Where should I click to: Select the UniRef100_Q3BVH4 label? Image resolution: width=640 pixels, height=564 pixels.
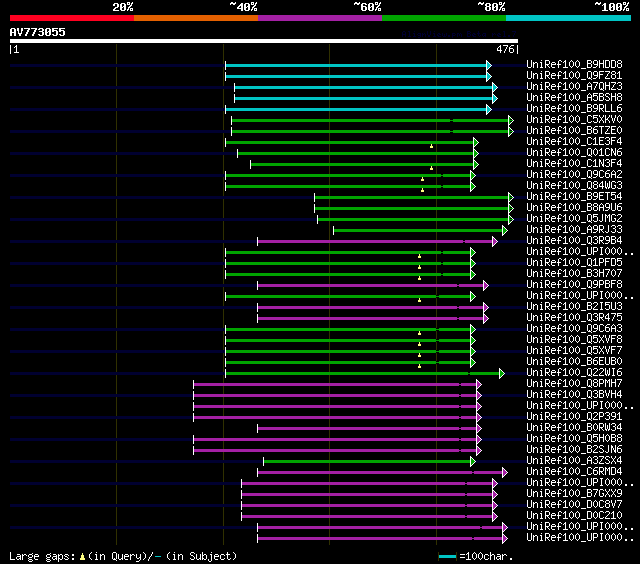574,395
